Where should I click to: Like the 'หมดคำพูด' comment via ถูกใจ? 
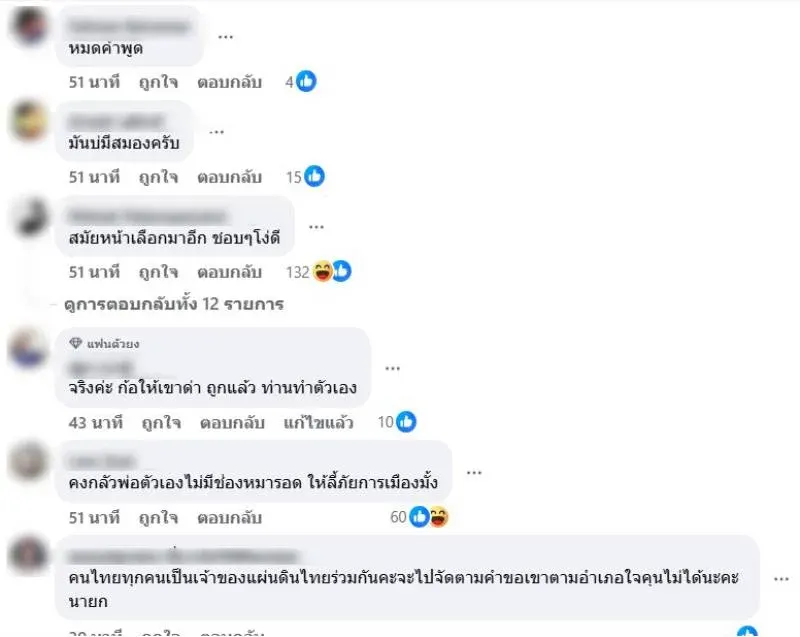pos(159,82)
